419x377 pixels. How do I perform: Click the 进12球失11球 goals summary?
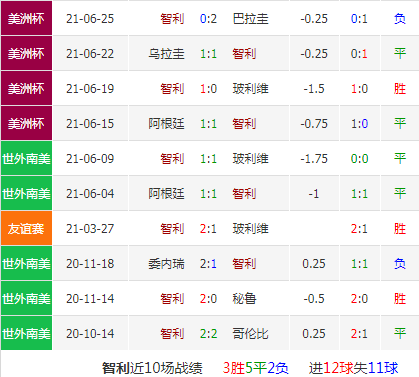(x=353, y=368)
